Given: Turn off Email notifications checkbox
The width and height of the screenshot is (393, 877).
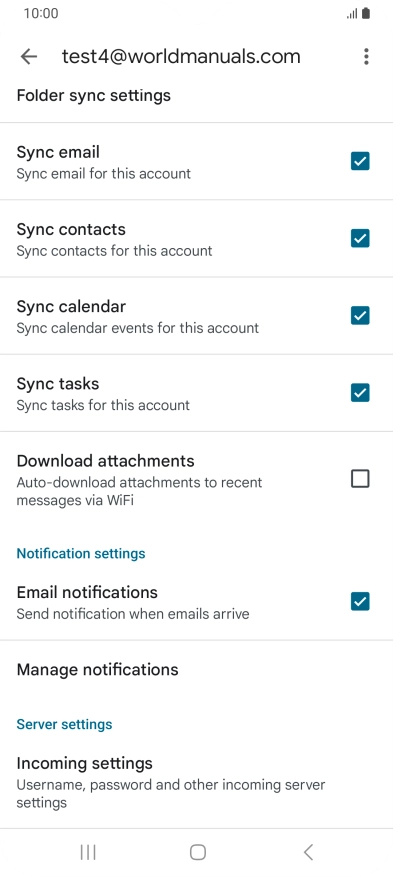Looking at the screenshot, I should pyautogui.click(x=360, y=601).
